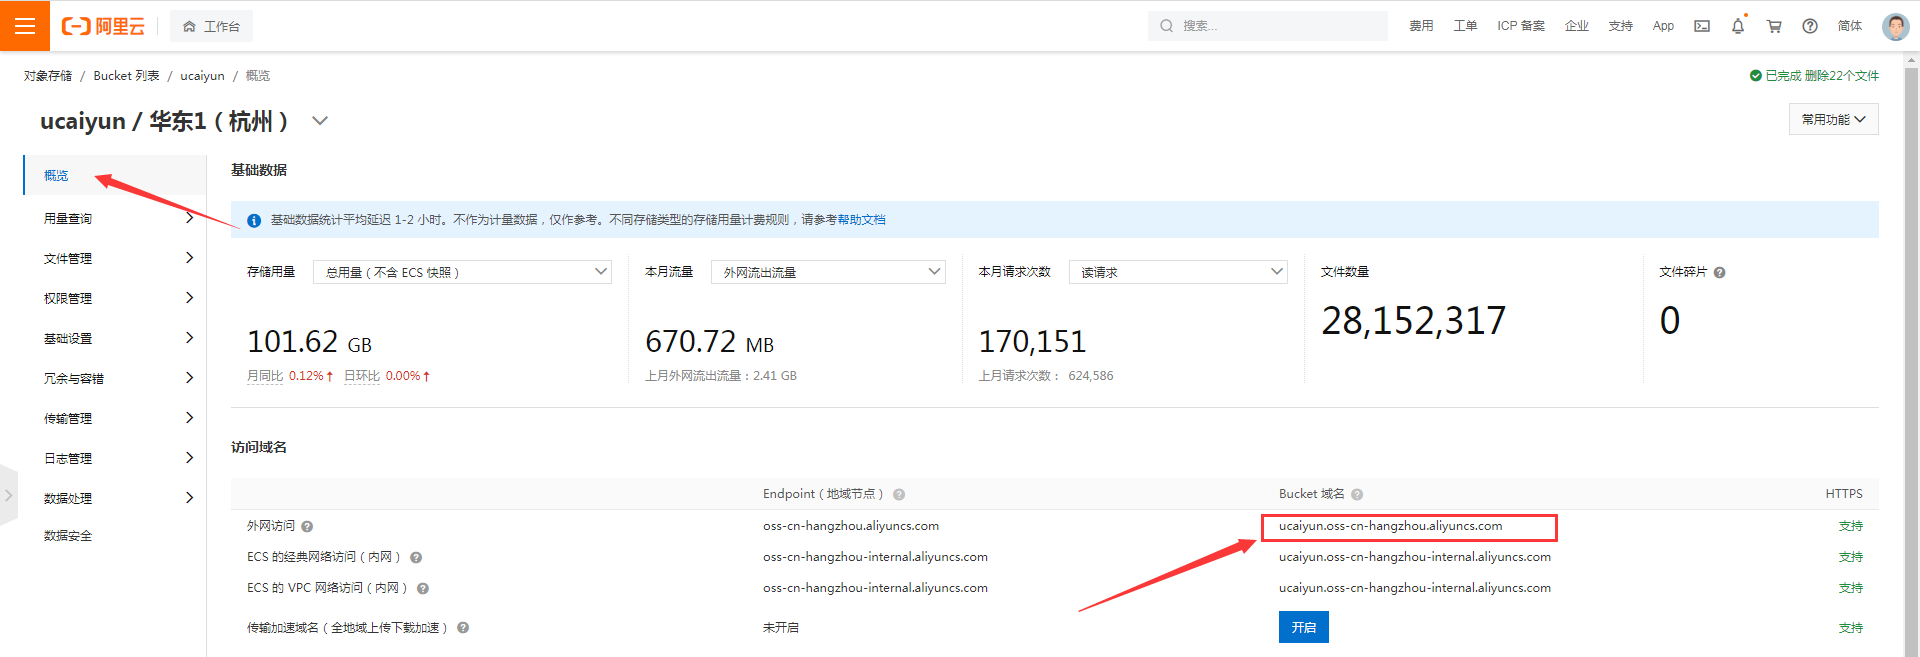Select external endpoint oss-cn-hangzhou.aliyuncs.com
1920x657 pixels.
pos(851,526)
